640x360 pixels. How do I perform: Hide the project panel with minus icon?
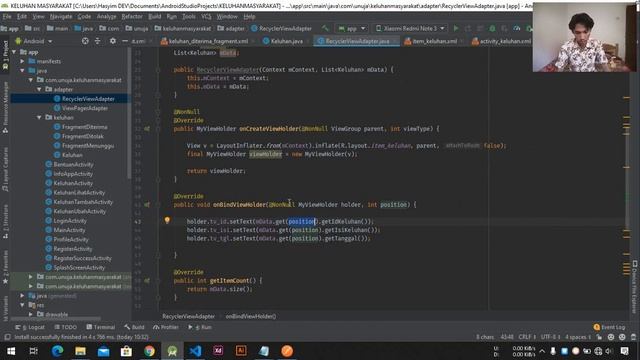(x=125, y=41)
